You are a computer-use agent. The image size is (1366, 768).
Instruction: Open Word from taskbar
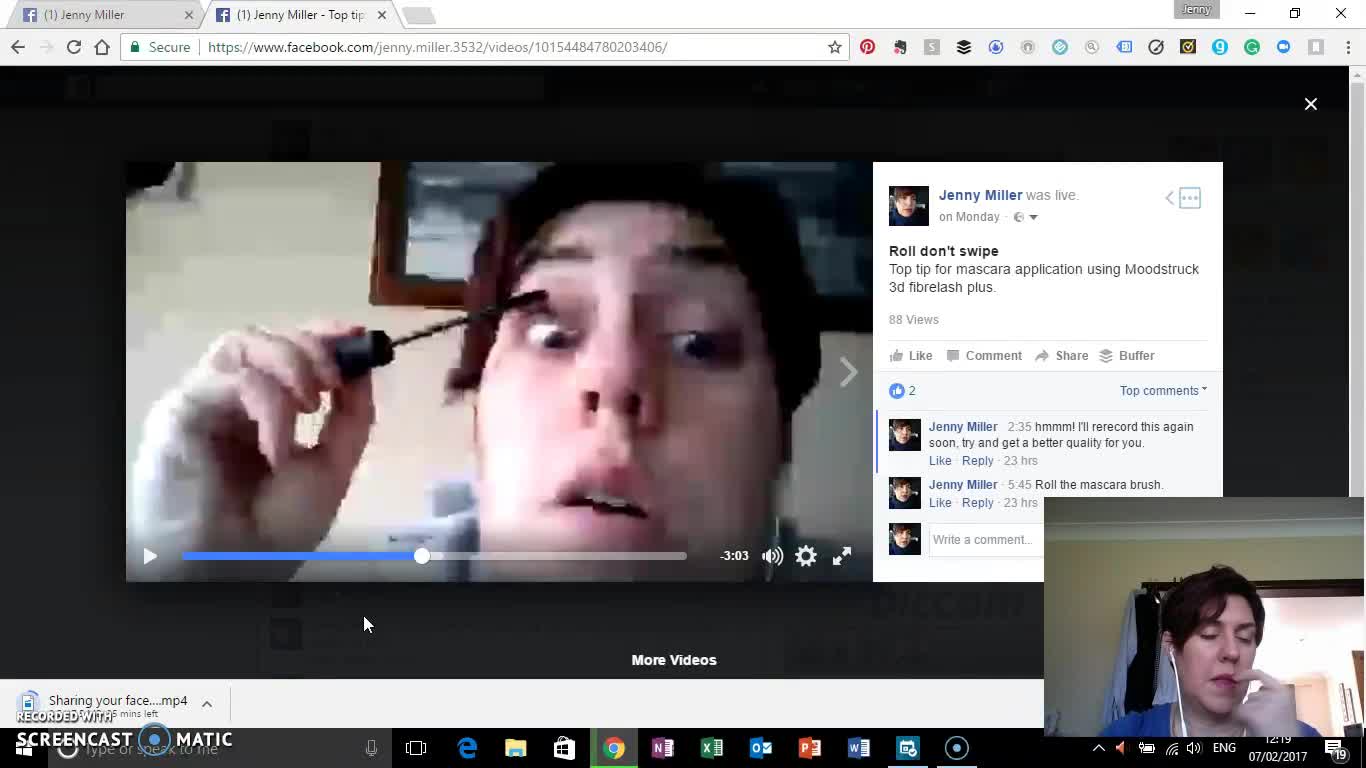(859, 748)
